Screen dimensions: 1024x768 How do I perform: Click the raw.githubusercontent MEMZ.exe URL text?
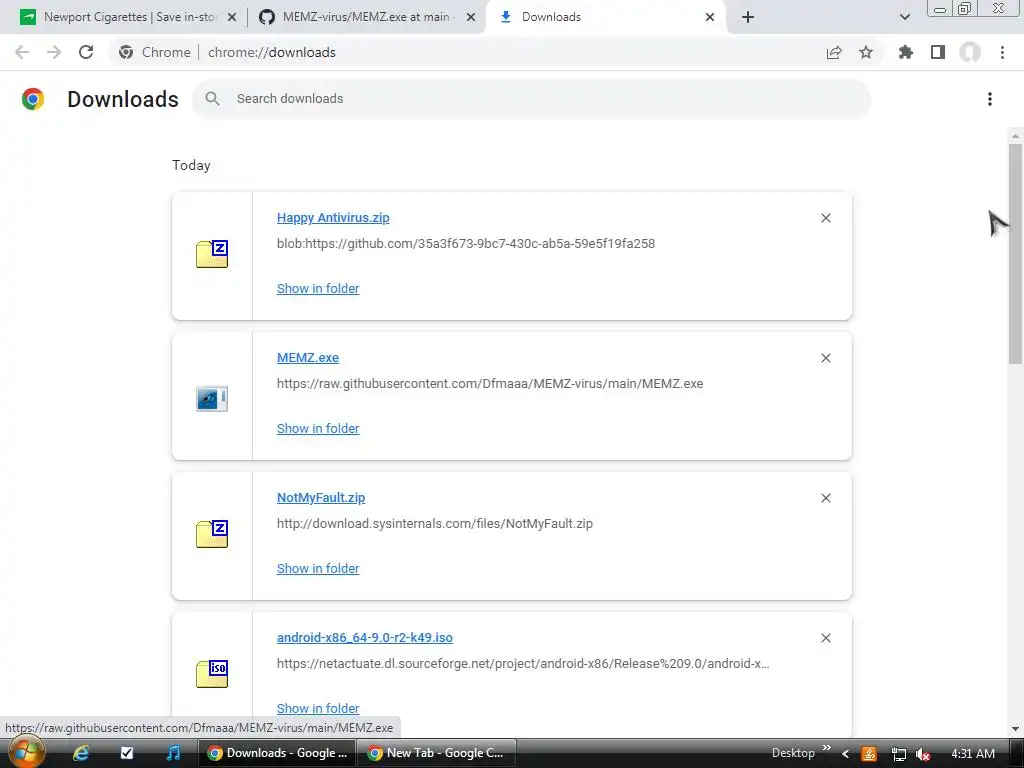pos(490,383)
